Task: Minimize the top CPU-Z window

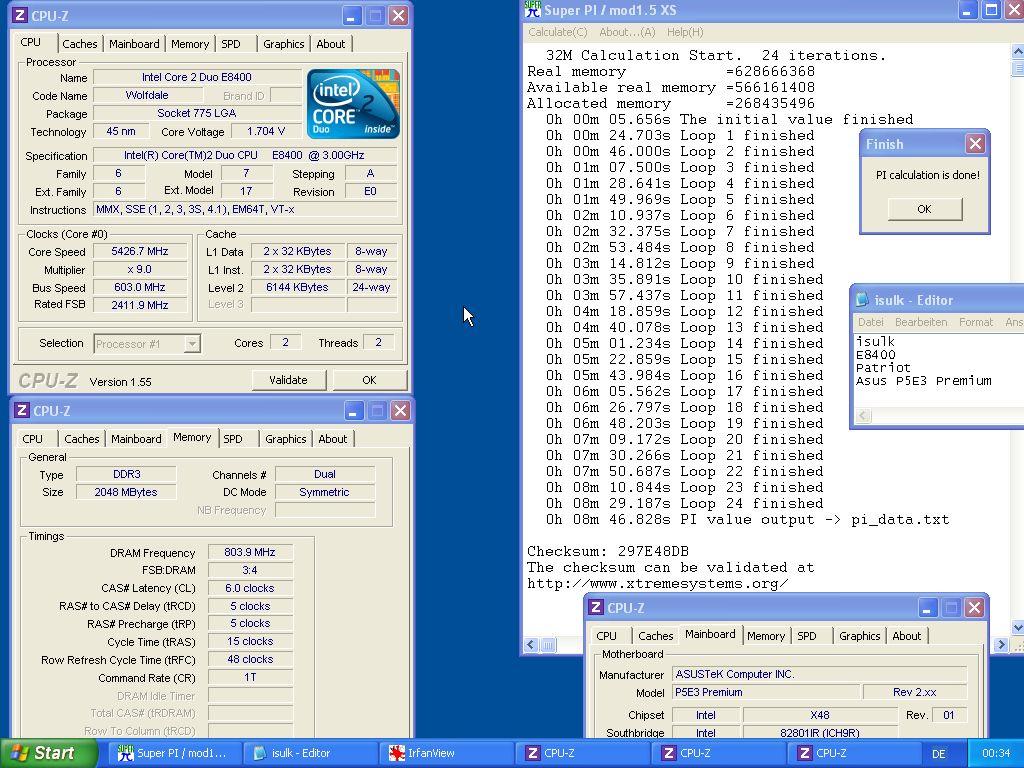Action: click(x=351, y=16)
